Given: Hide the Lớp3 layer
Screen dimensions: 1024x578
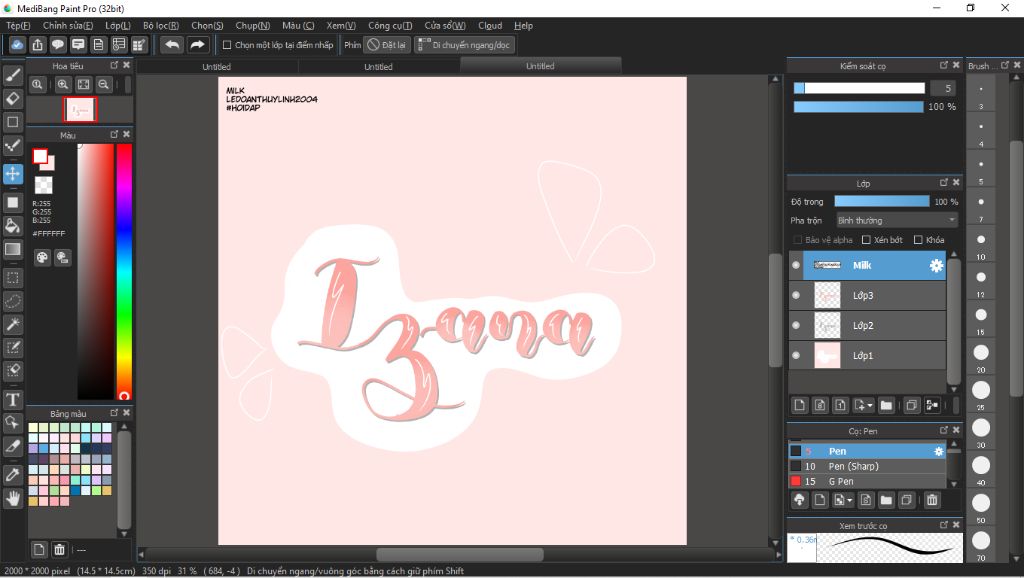Looking at the screenshot, I should [795, 295].
